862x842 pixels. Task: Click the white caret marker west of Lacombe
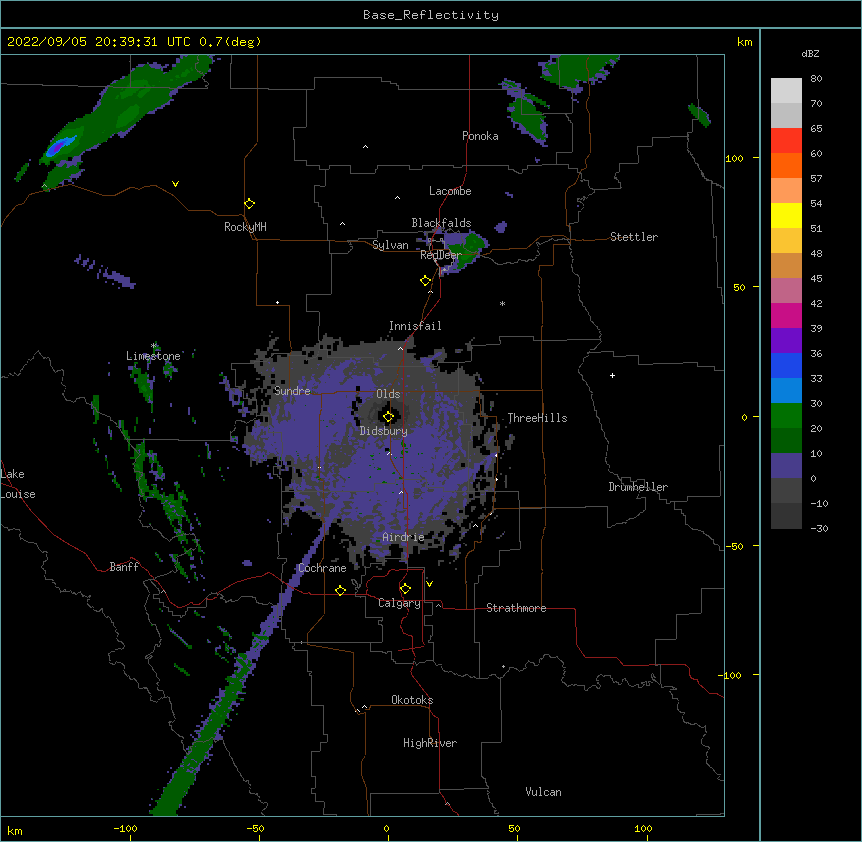click(397, 197)
